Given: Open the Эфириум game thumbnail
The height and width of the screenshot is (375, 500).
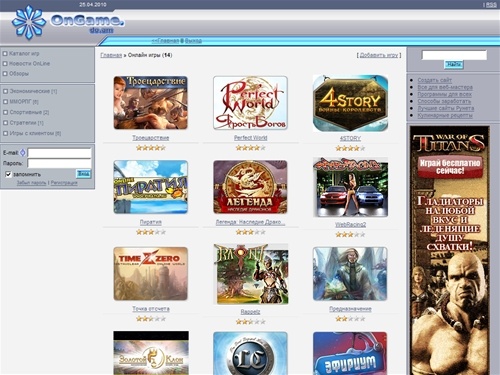Looking at the screenshot, I should pyautogui.click(x=350, y=353).
